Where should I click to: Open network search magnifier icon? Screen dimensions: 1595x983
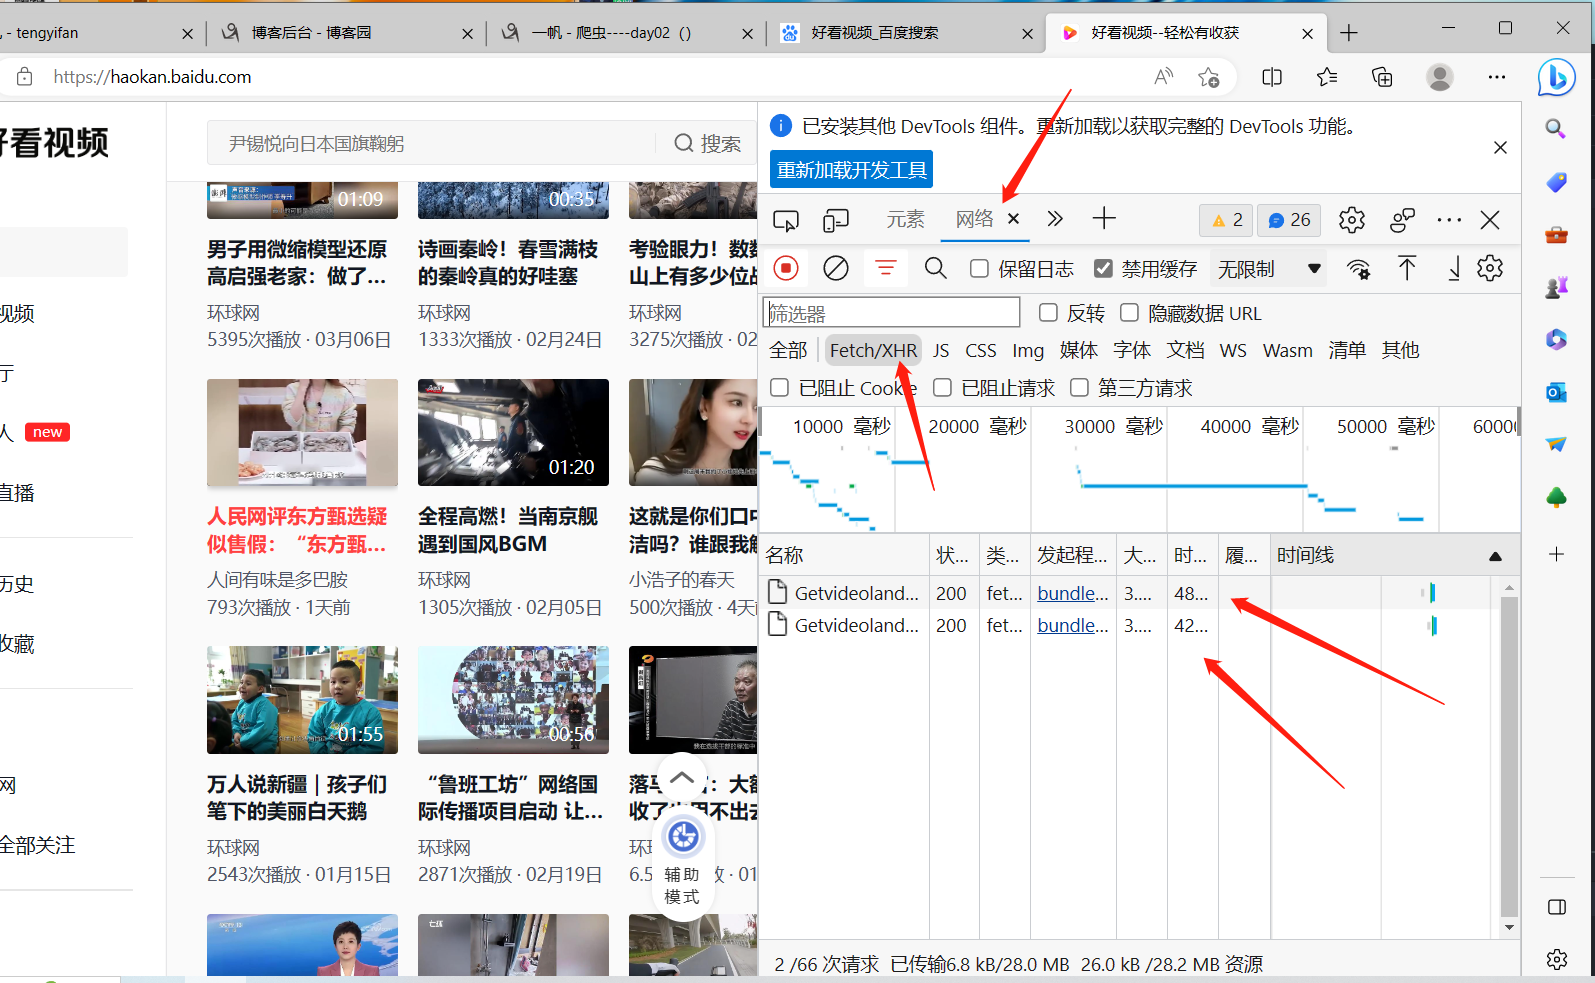(936, 268)
